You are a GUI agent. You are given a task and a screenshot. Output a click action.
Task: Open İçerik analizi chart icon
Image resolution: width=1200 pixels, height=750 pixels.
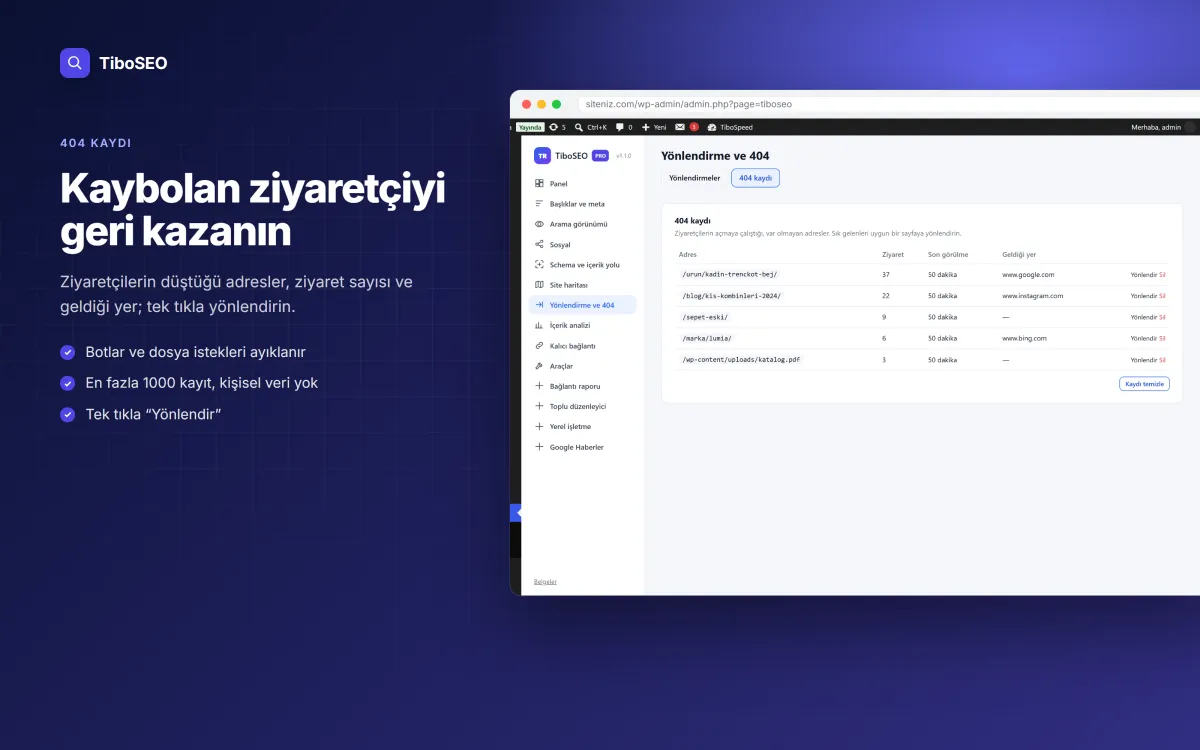click(539, 325)
